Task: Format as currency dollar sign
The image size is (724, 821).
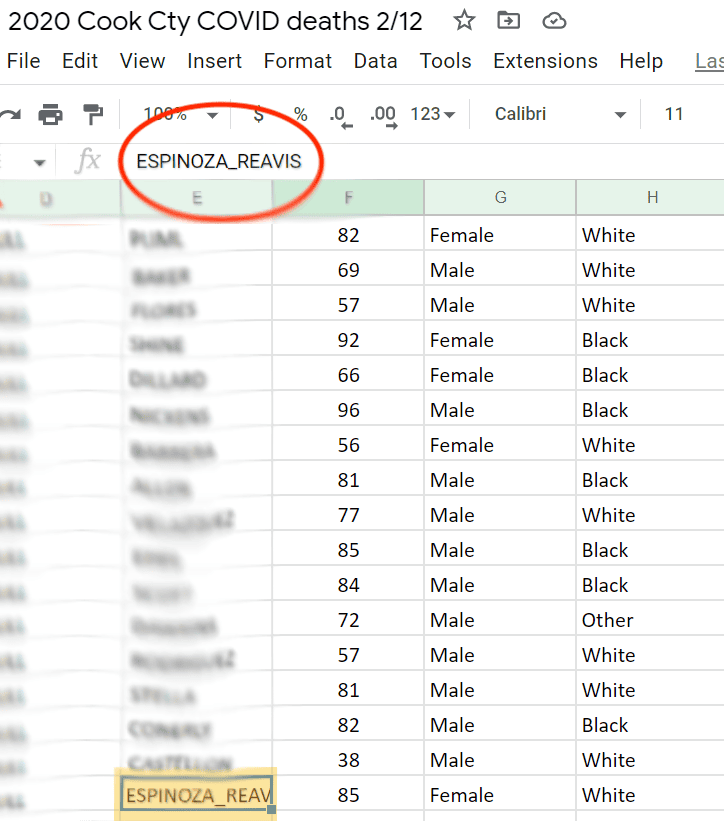Action: pos(259,114)
